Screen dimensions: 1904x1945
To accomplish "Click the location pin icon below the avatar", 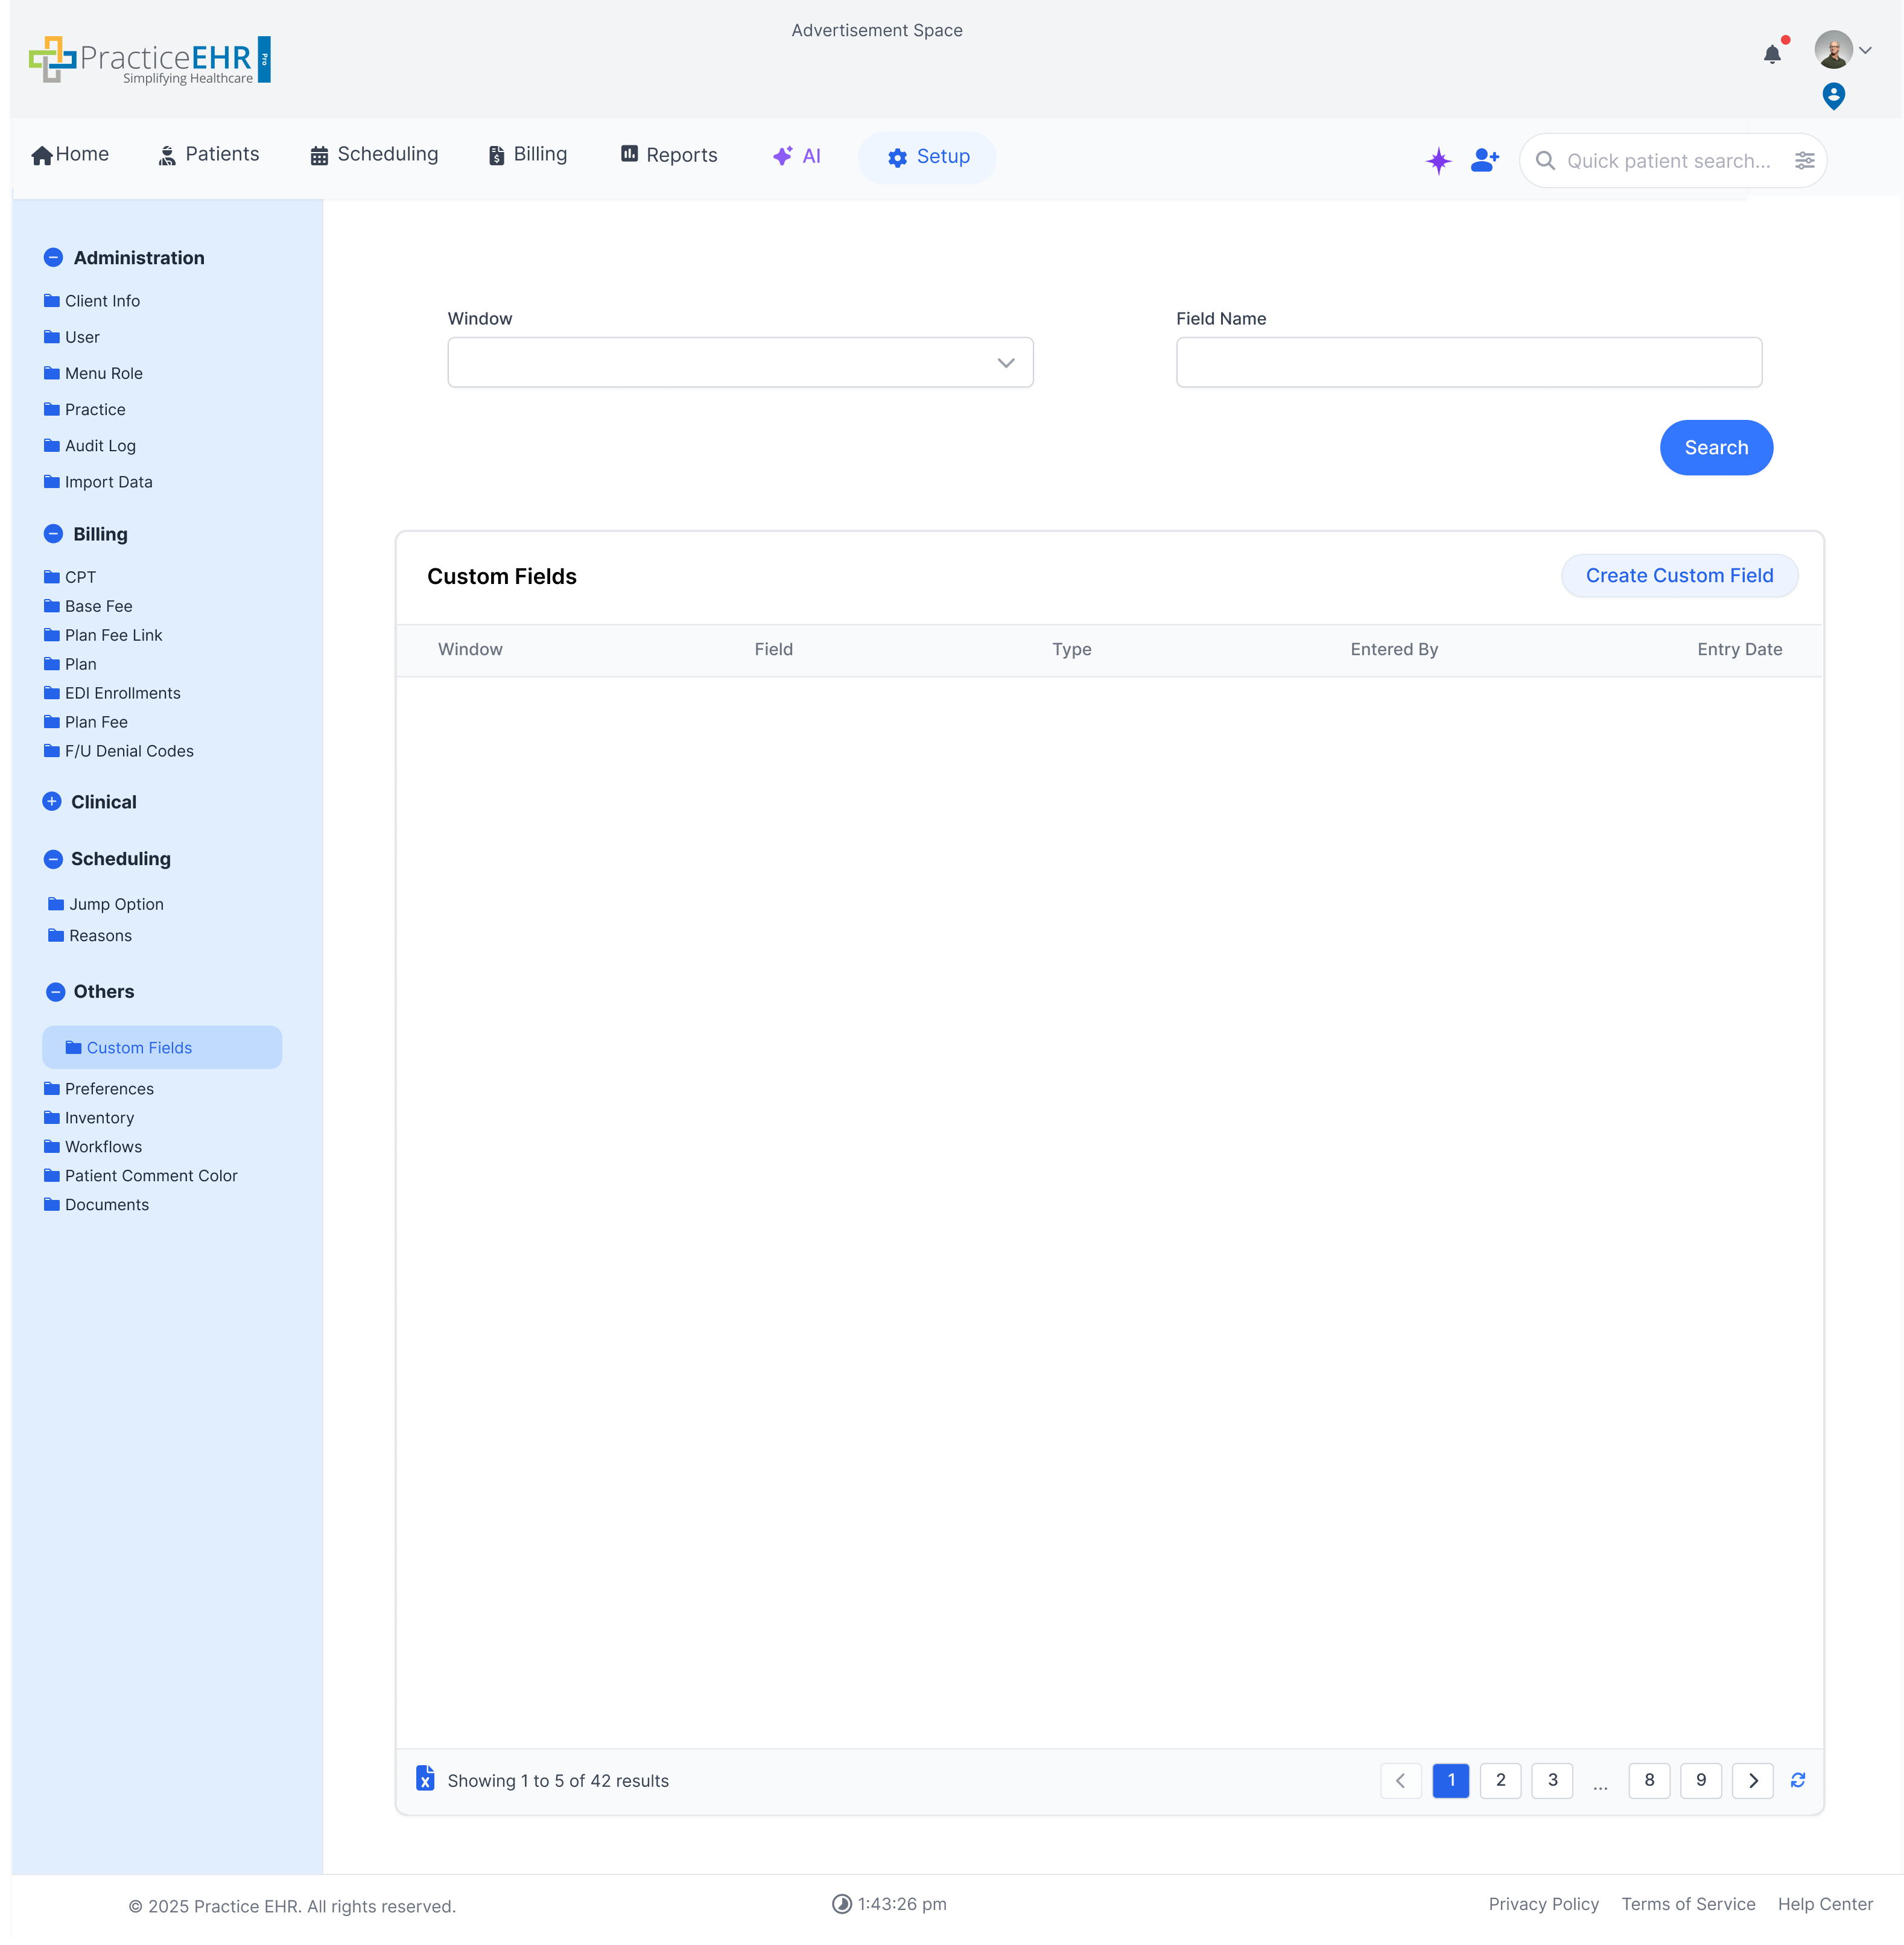I will tap(1834, 96).
